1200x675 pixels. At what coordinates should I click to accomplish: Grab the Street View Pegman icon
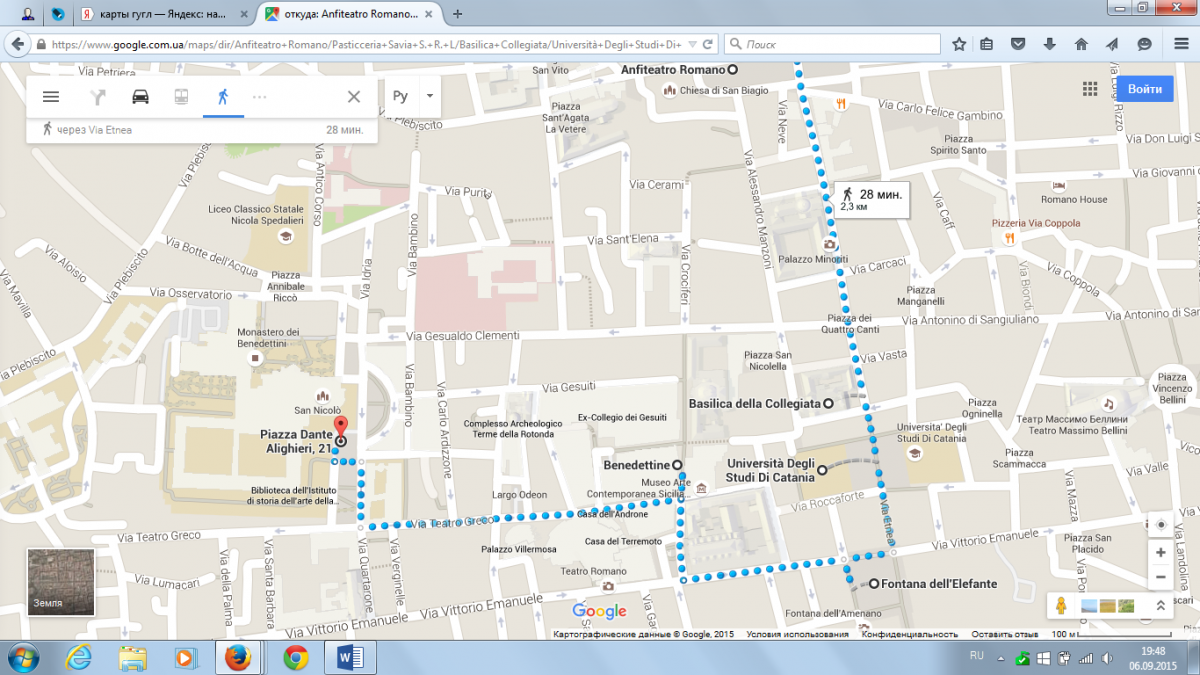point(1063,605)
